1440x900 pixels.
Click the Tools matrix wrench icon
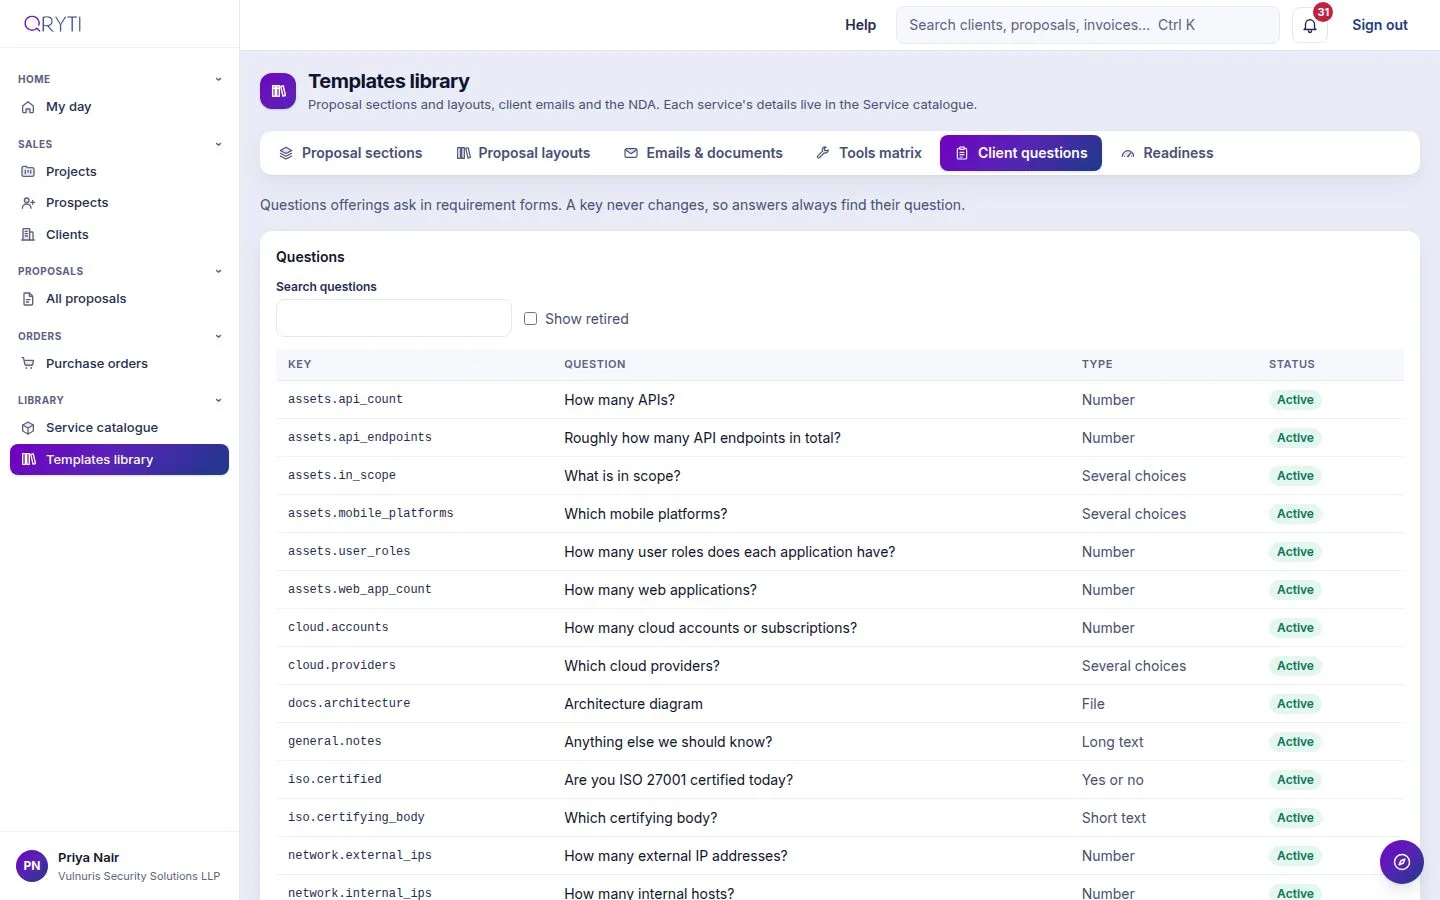coord(823,153)
